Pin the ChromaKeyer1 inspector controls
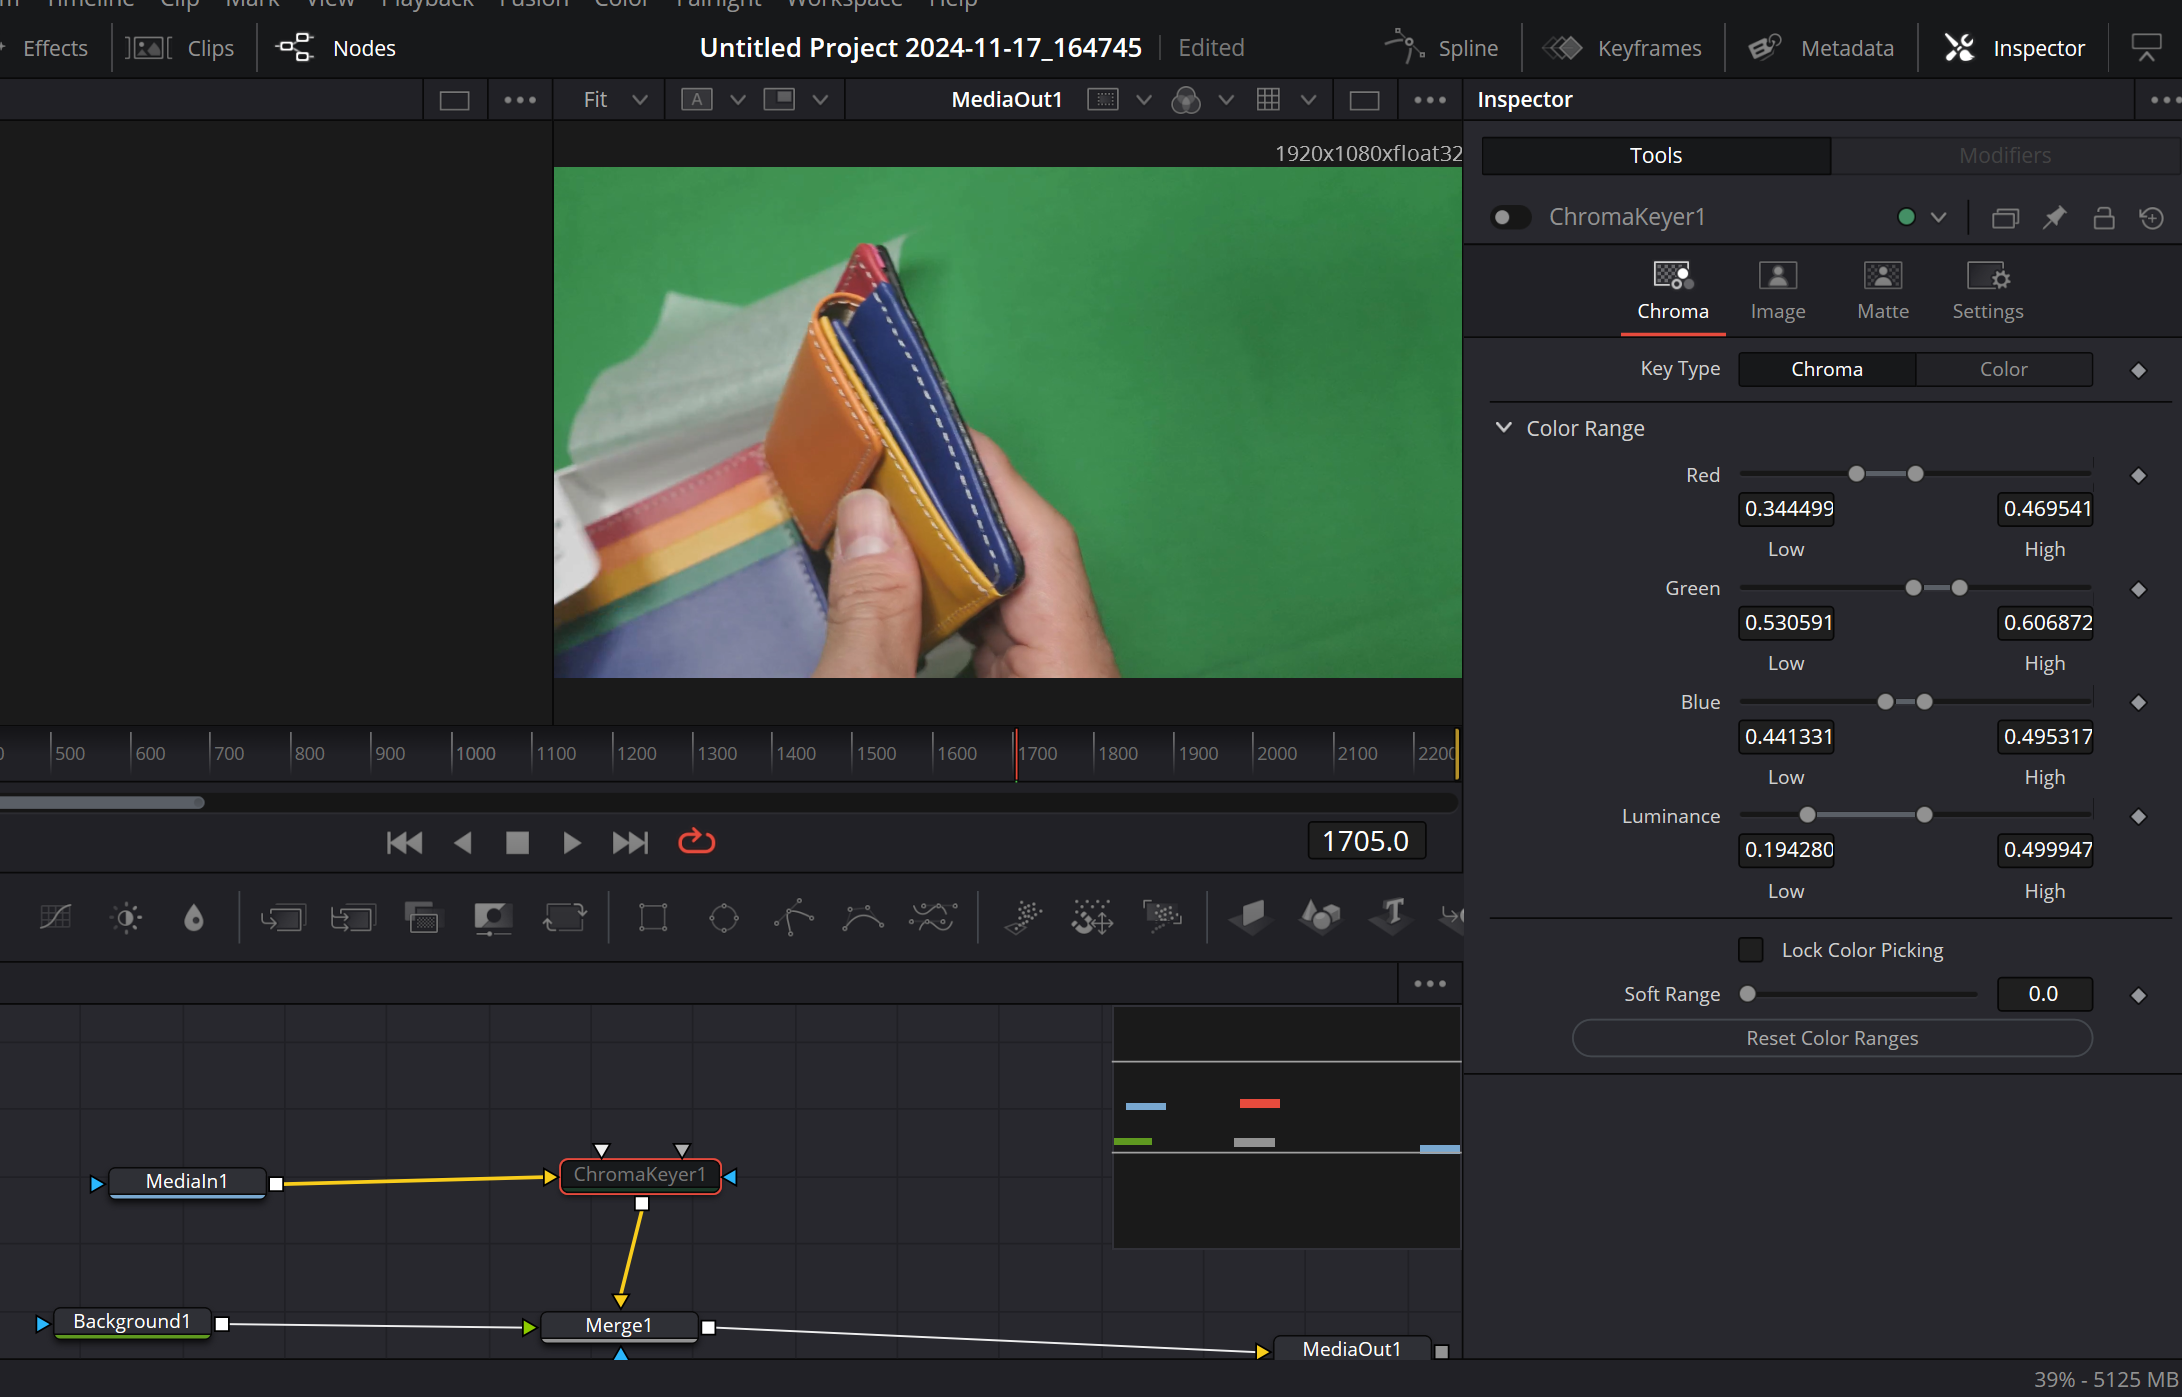Viewport: 2182px width, 1397px height. (x=2054, y=217)
